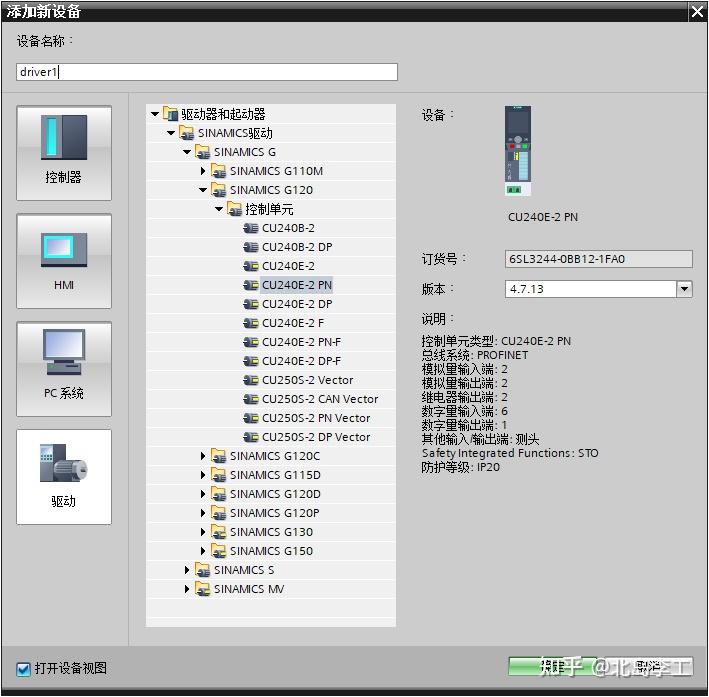709x697 pixels.
Task: Toggle the 打开设备视图 checkbox
Action: point(23,669)
